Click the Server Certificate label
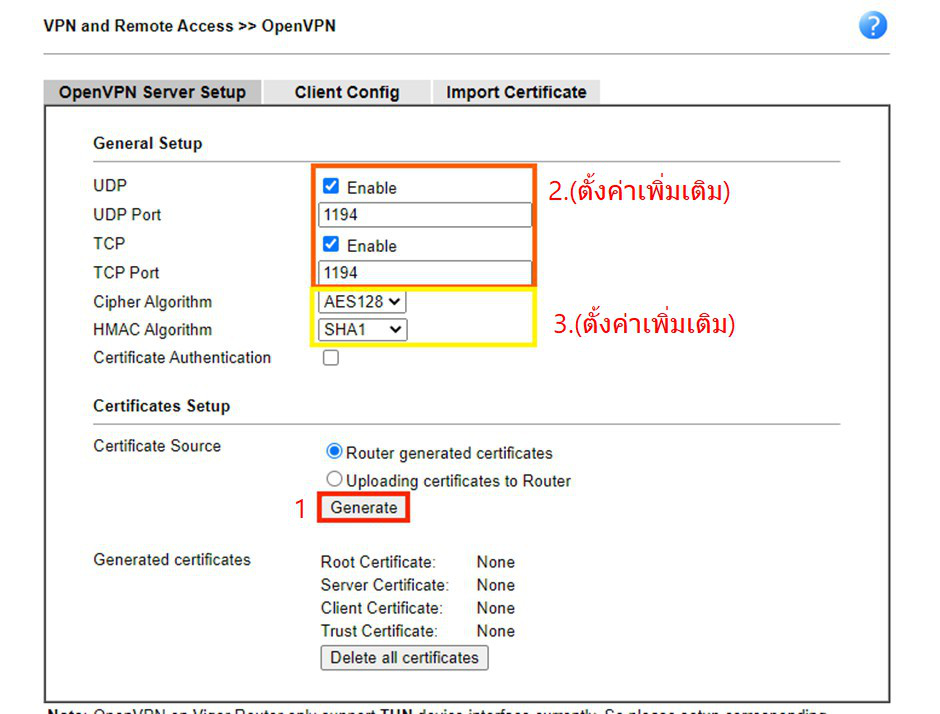This screenshot has height=714, width=940. pos(384,585)
